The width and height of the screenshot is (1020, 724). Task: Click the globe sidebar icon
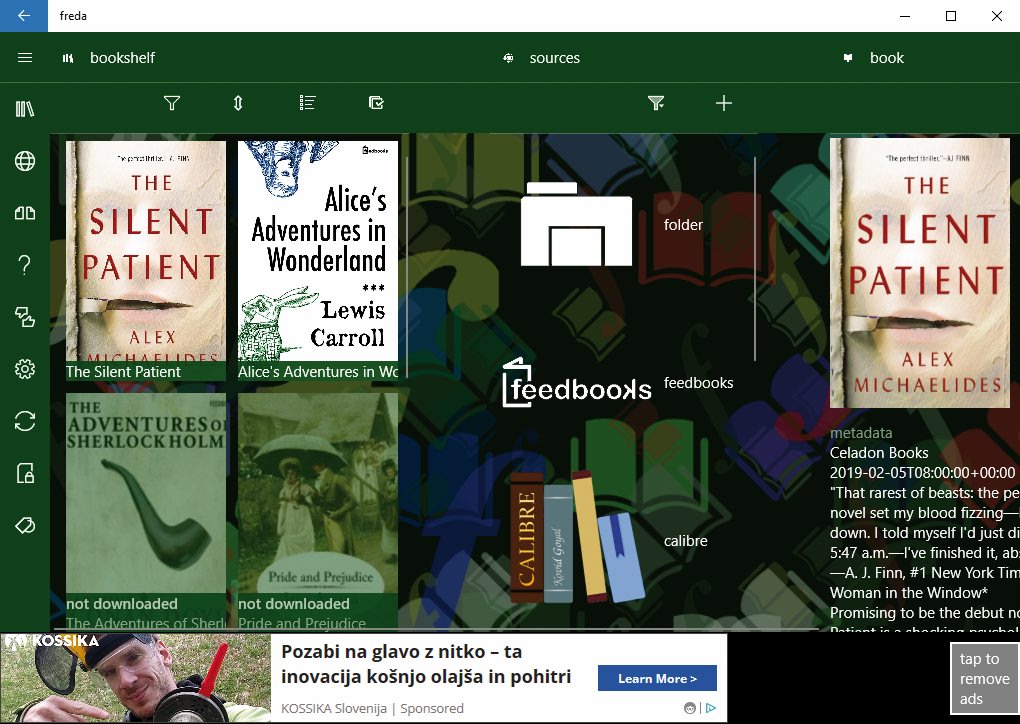click(25, 161)
